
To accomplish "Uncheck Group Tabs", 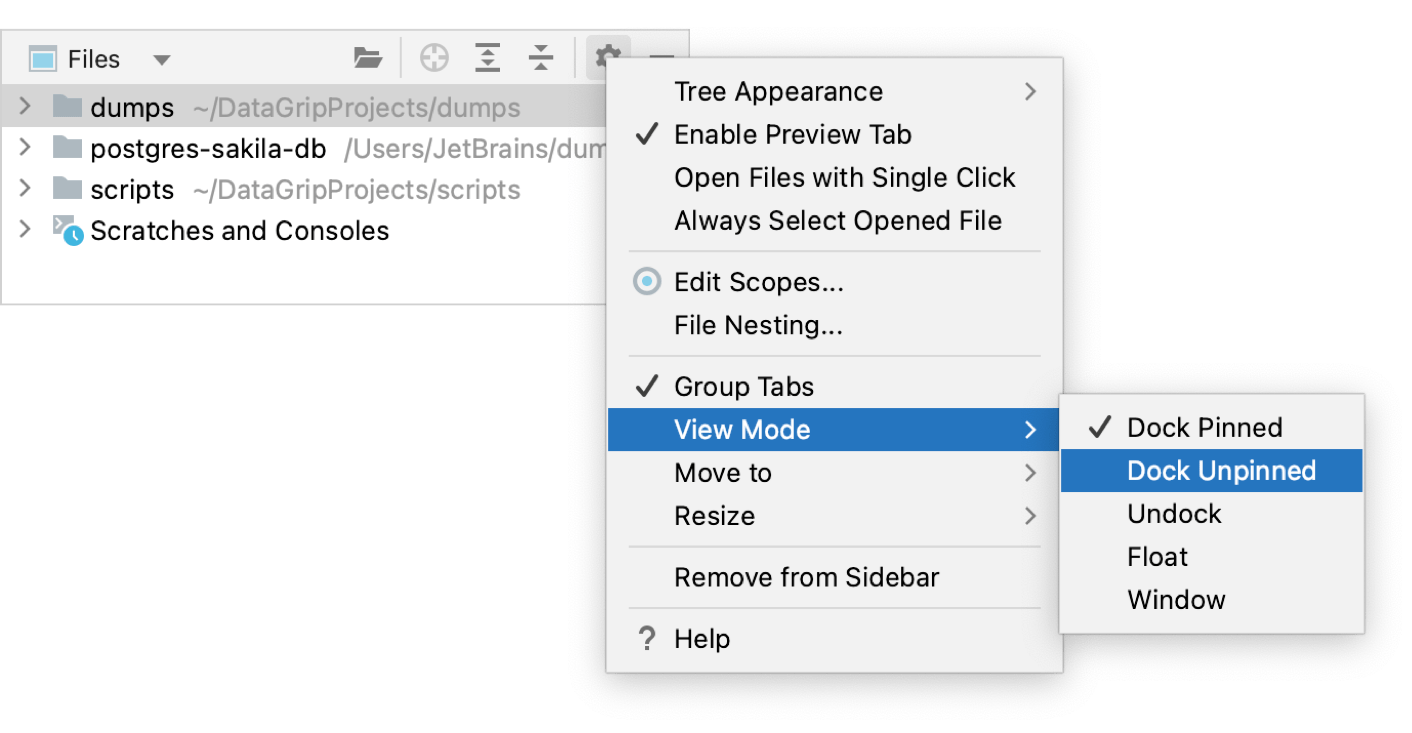I will [744, 386].
